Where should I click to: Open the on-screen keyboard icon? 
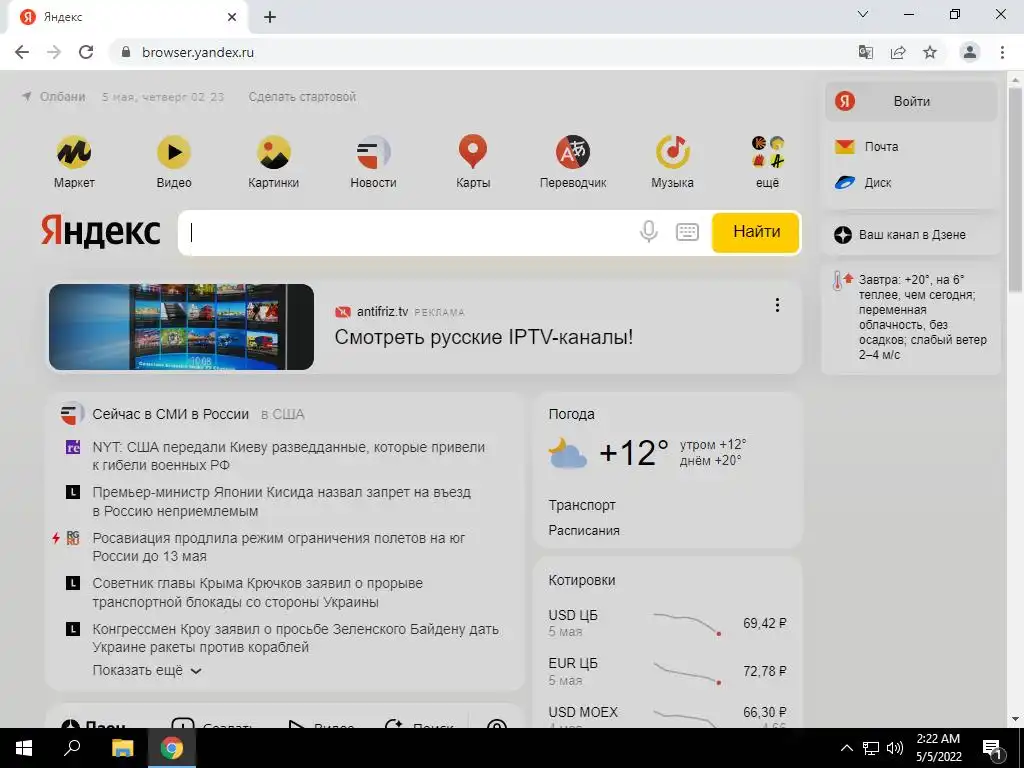tap(687, 232)
